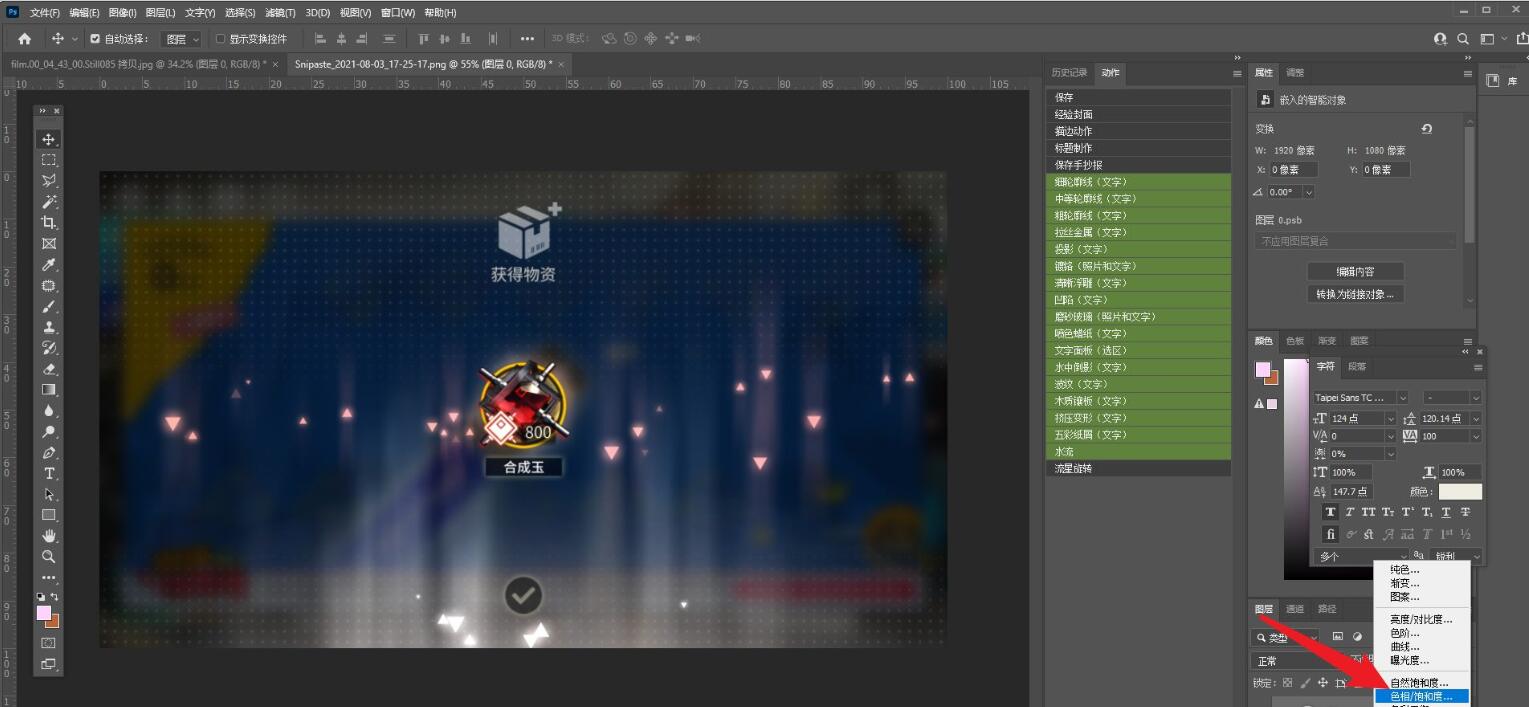Select the History Brush tool
Image resolution: width=1529 pixels, height=707 pixels.
coord(49,348)
